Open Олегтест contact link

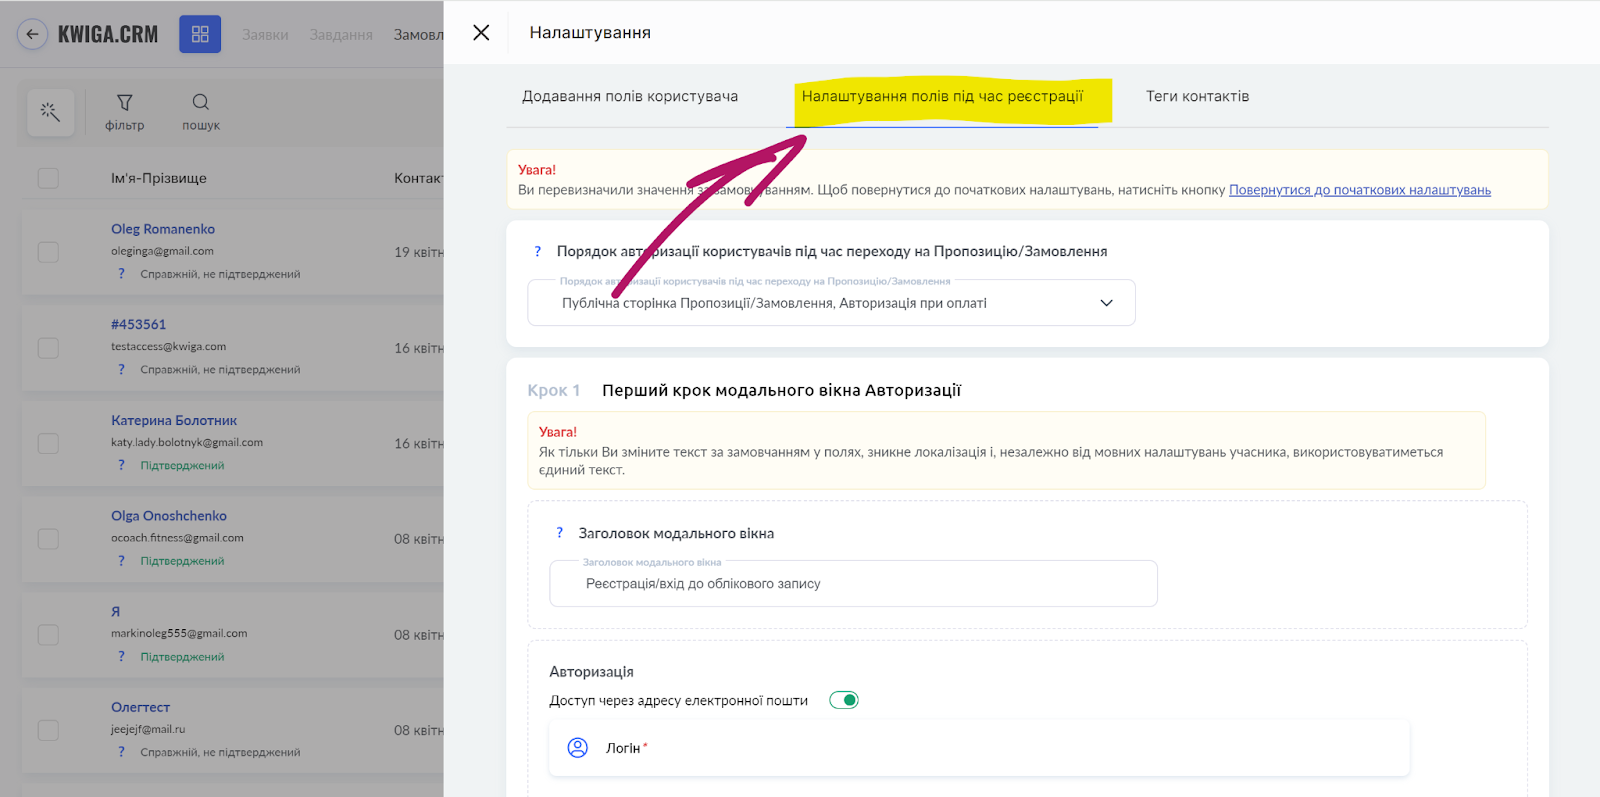140,707
